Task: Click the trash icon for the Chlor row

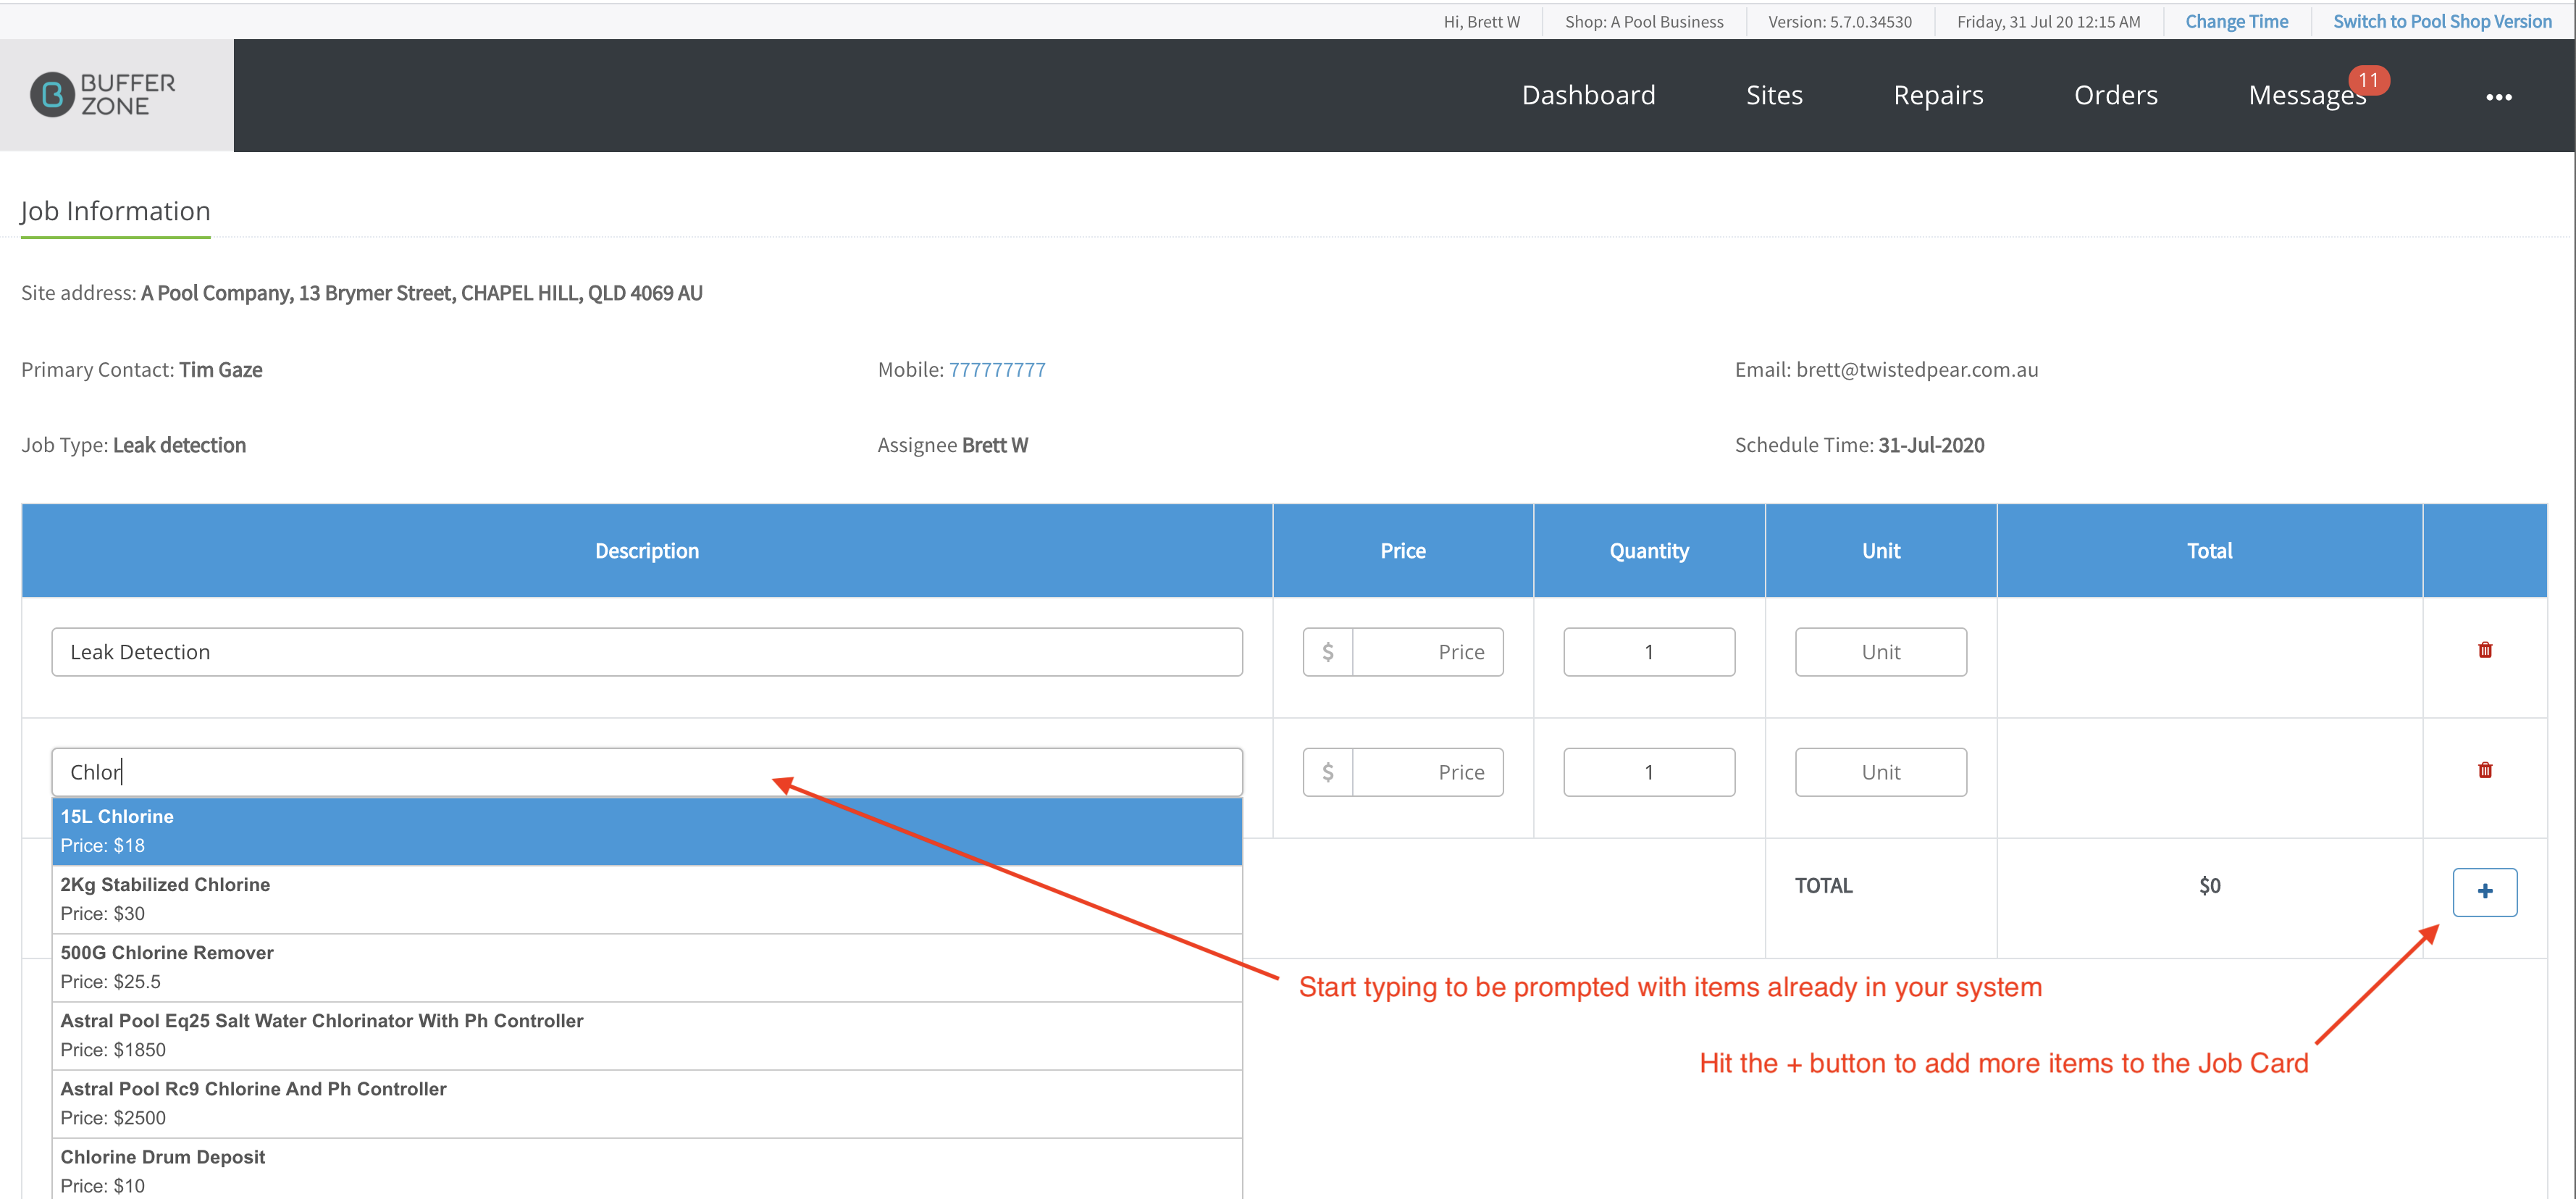Action: click(x=2484, y=770)
